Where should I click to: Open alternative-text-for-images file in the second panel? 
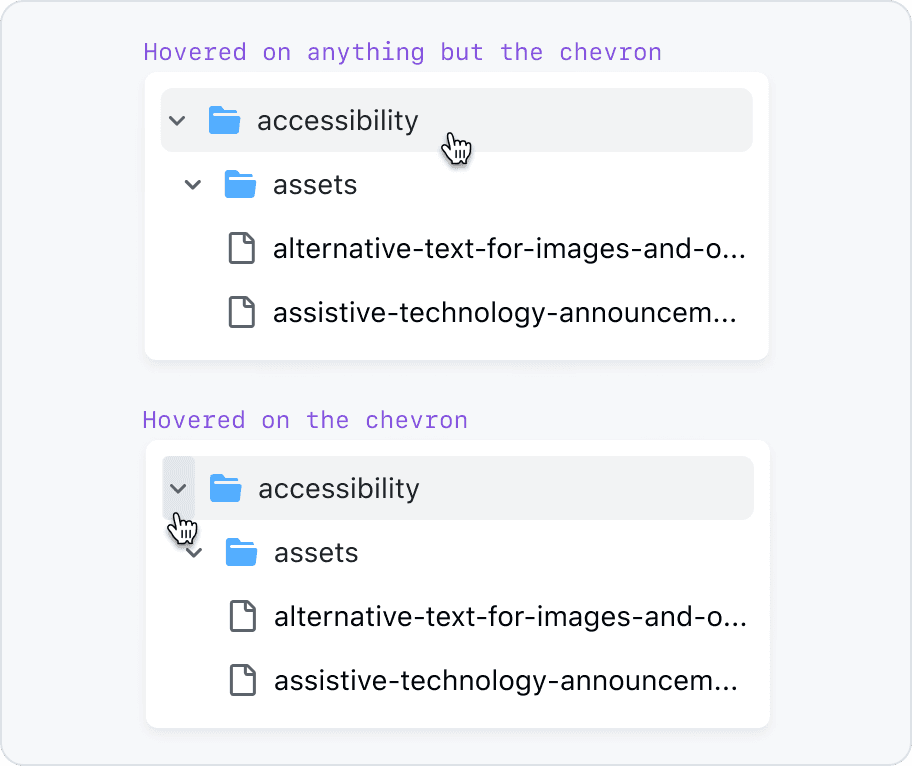point(509,617)
